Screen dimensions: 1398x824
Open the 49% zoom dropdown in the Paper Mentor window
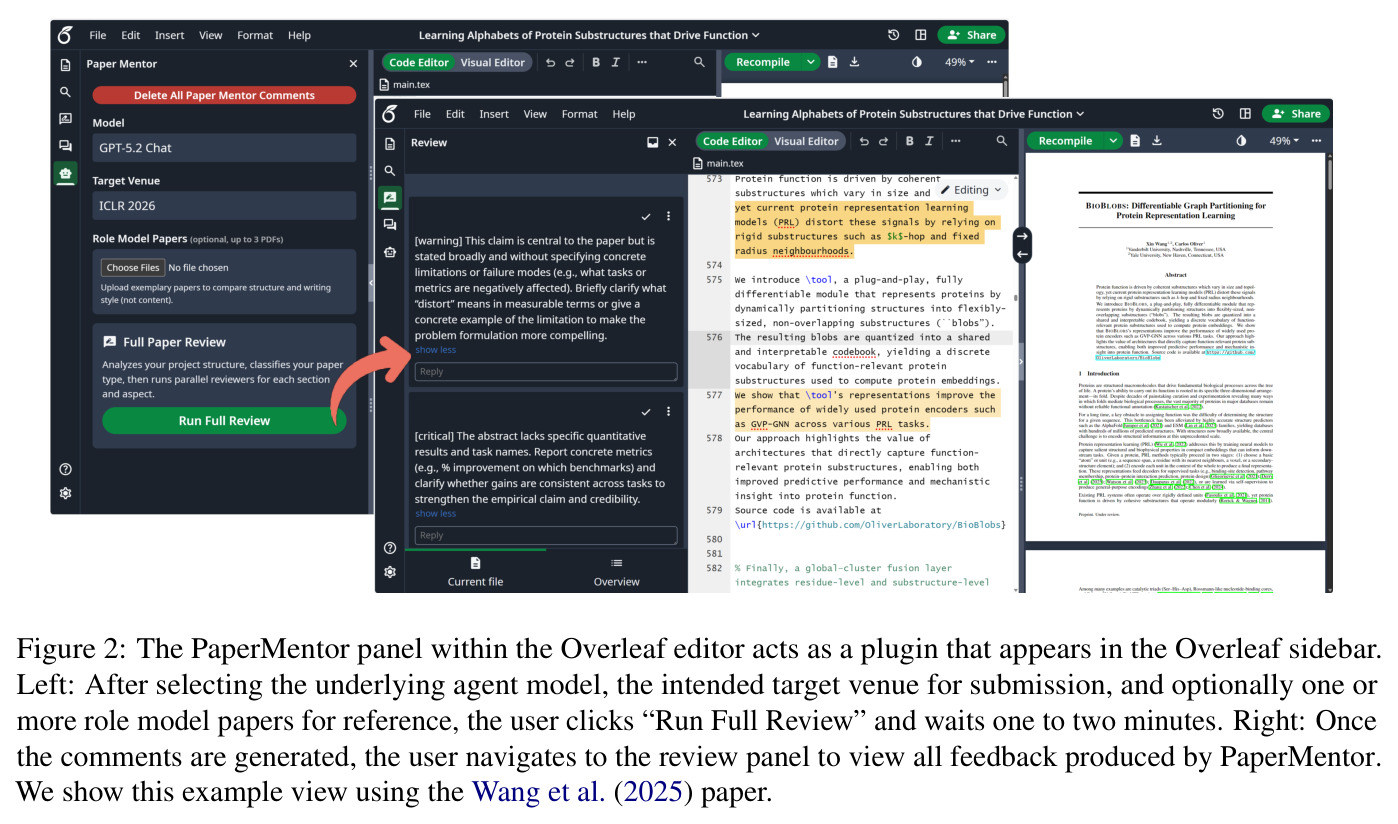point(960,62)
